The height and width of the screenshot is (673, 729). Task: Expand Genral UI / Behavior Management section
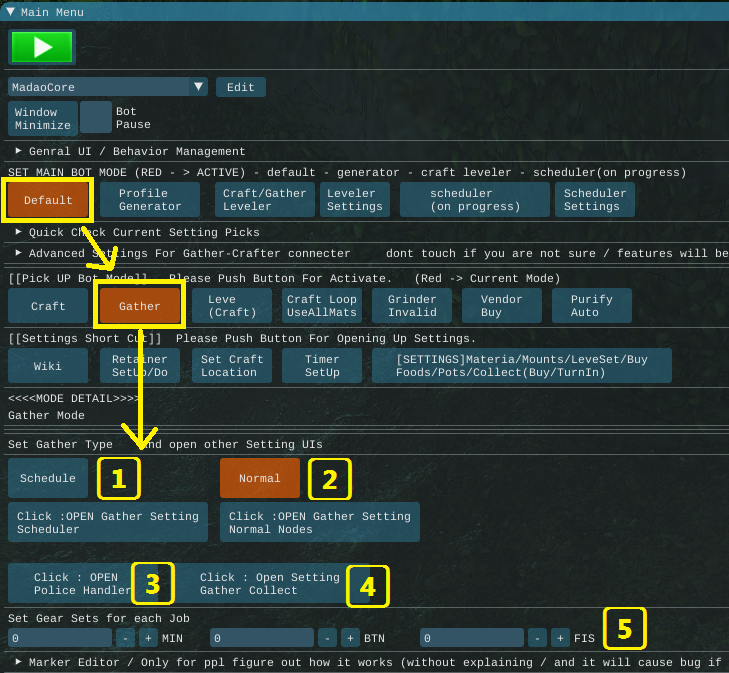[x=19, y=151]
